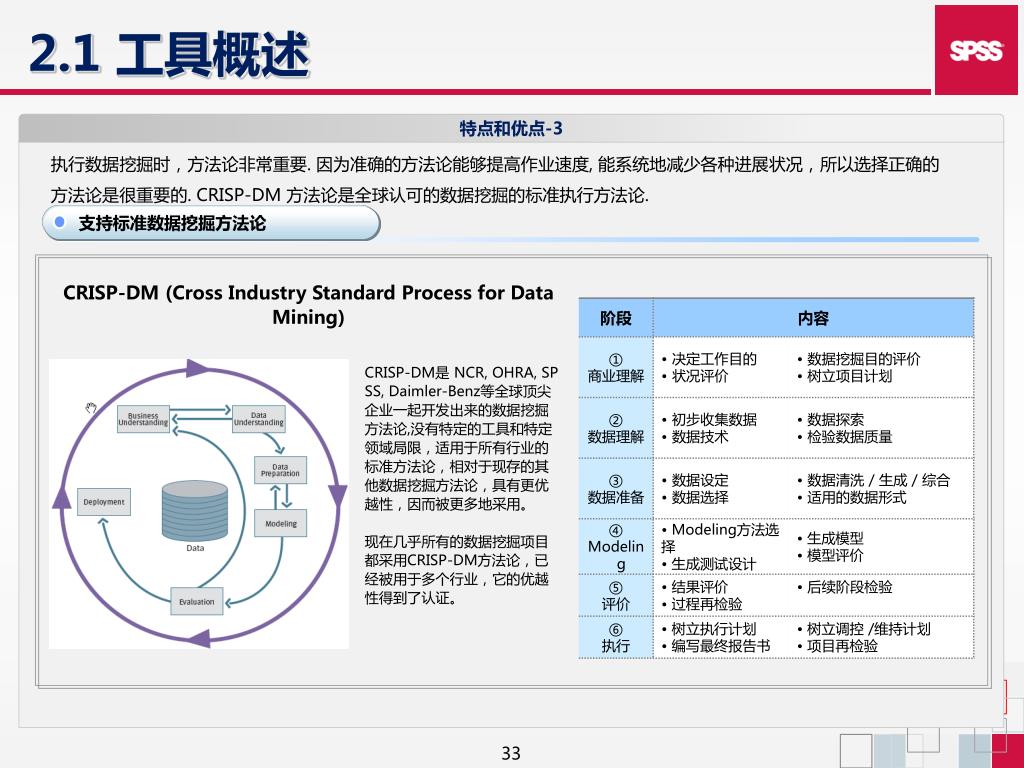Click the ② 数据理解 stage cell
The width and height of the screenshot is (1024, 768).
(x=615, y=428)
